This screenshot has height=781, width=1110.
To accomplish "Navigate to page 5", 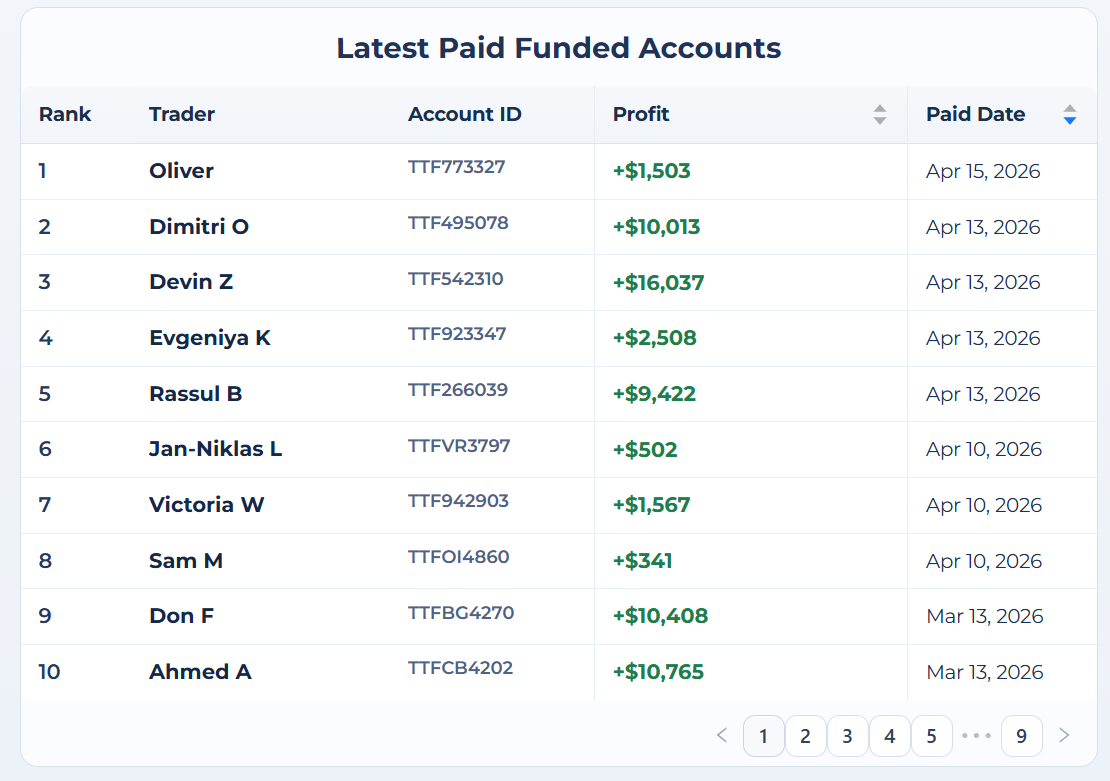I will [x=931, y=736].
